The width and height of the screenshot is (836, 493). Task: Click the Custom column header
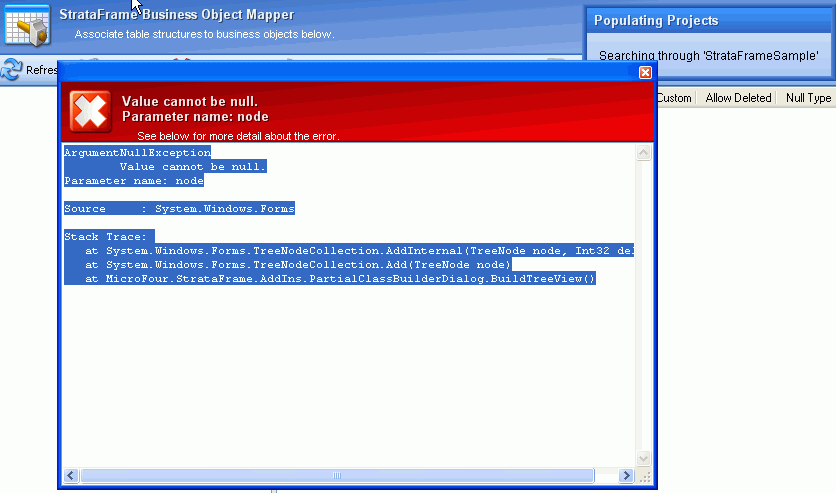[674, 98]
